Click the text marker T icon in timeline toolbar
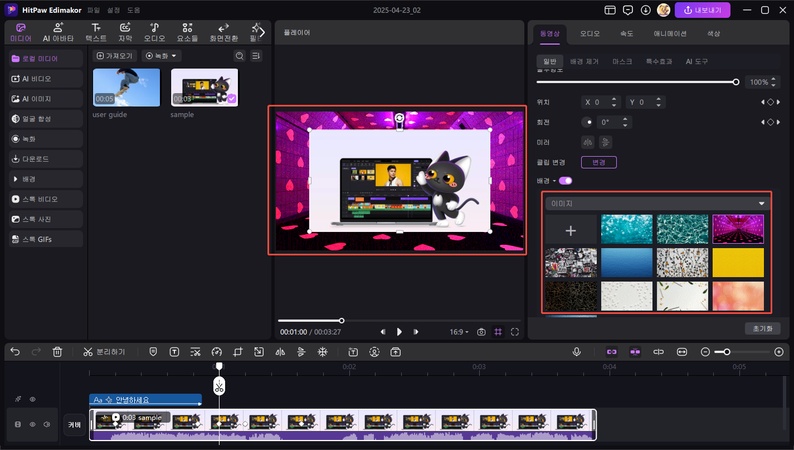This screenshot has width=794, height=450. click(x=174, y=352)
